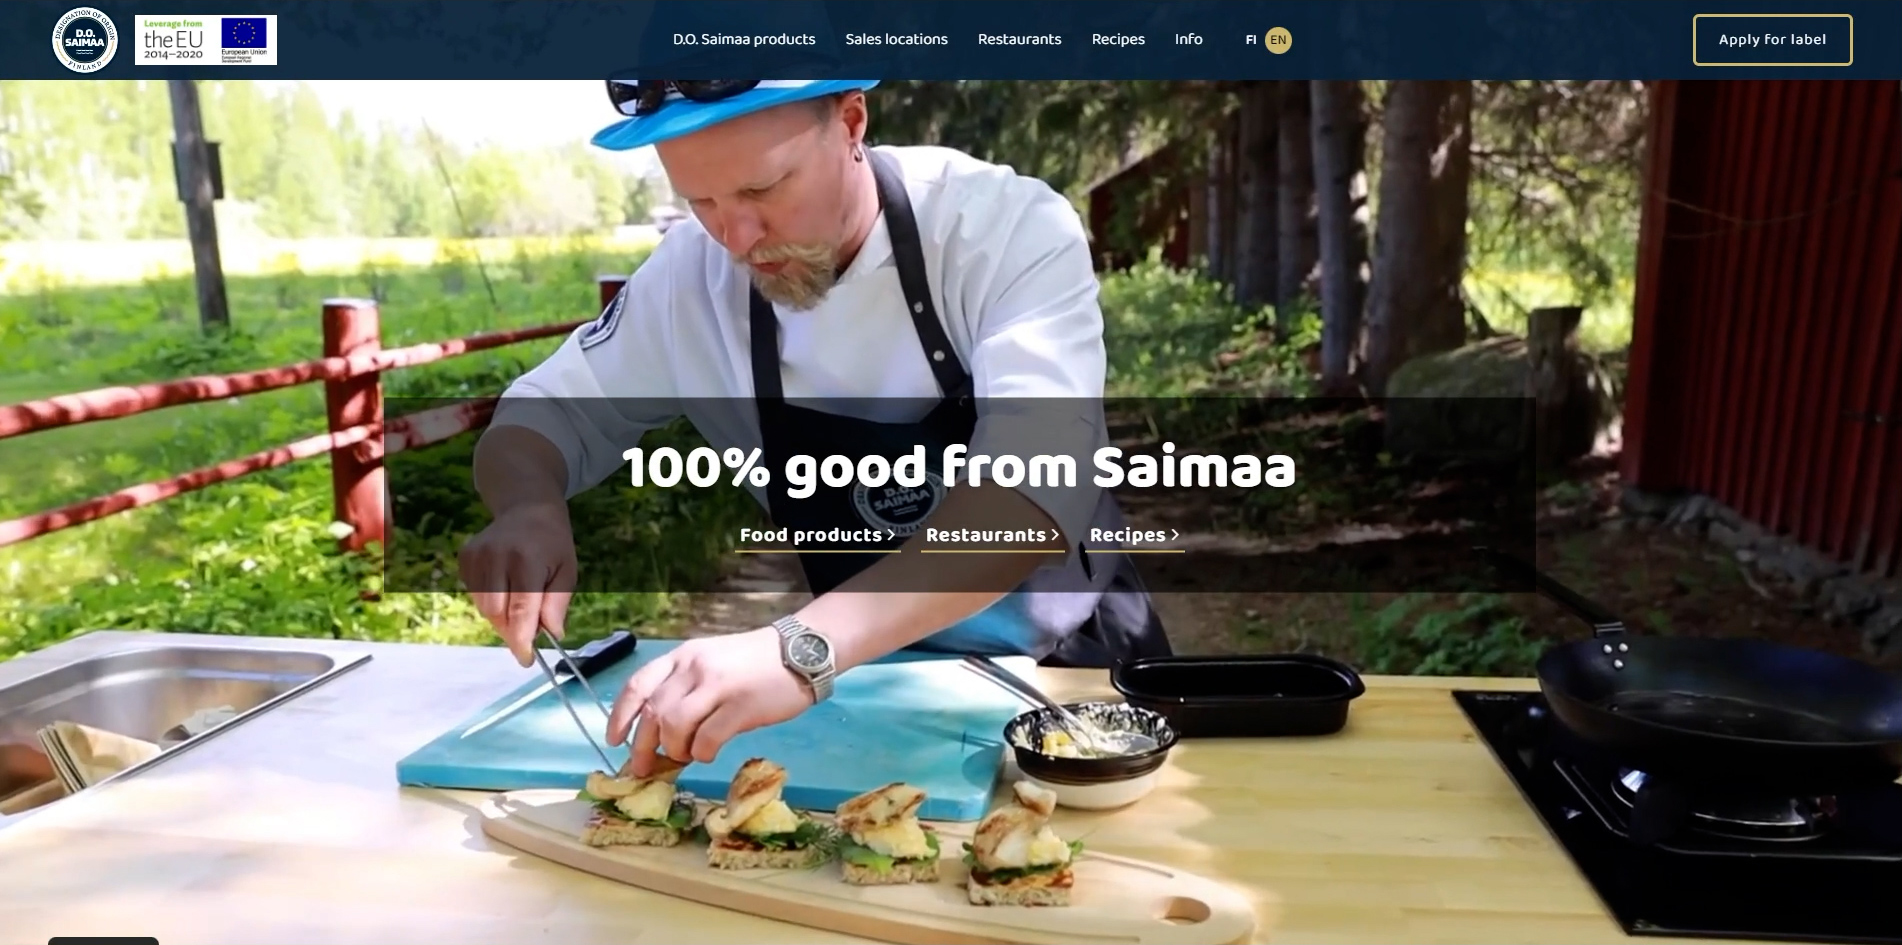Screen dimensions: 1902x945
Task: Follow the Recipes link under the headline
Action: 1127,535
